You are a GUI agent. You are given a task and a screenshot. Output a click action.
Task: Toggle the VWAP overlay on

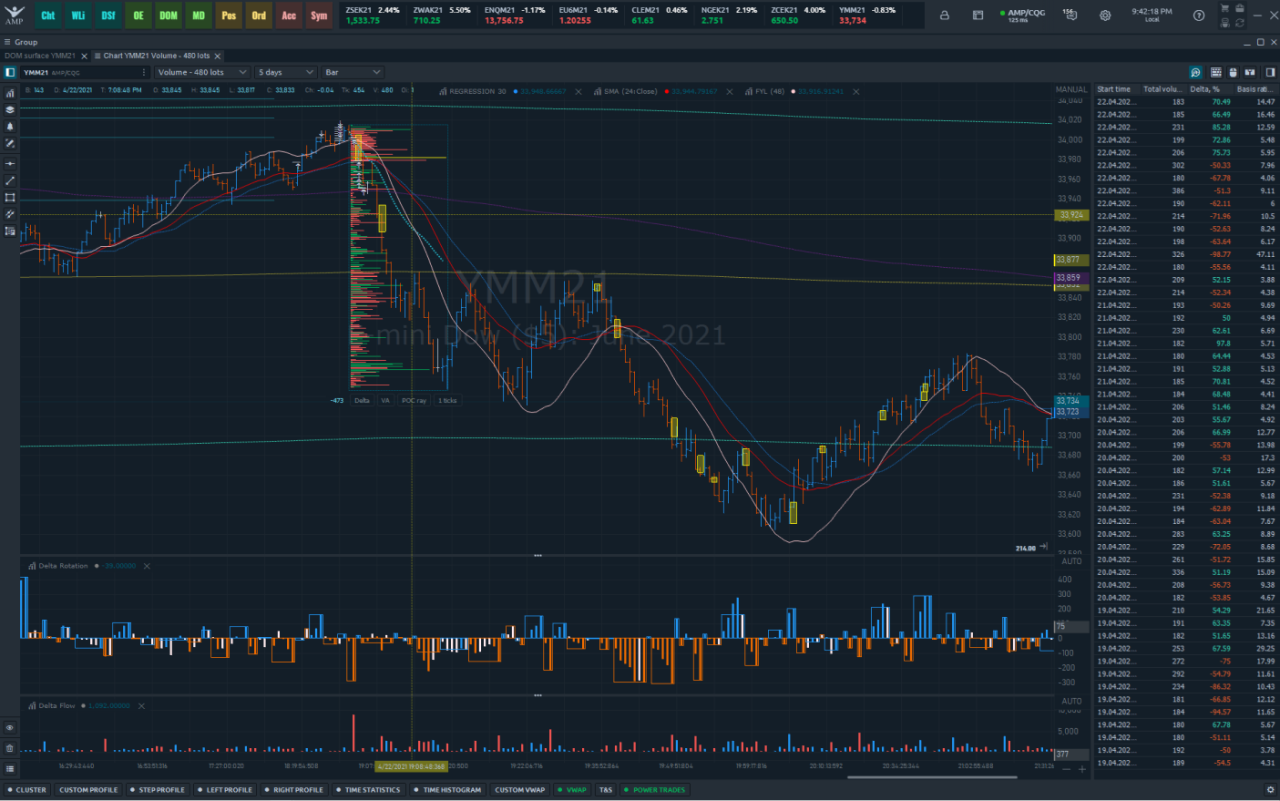572,790
